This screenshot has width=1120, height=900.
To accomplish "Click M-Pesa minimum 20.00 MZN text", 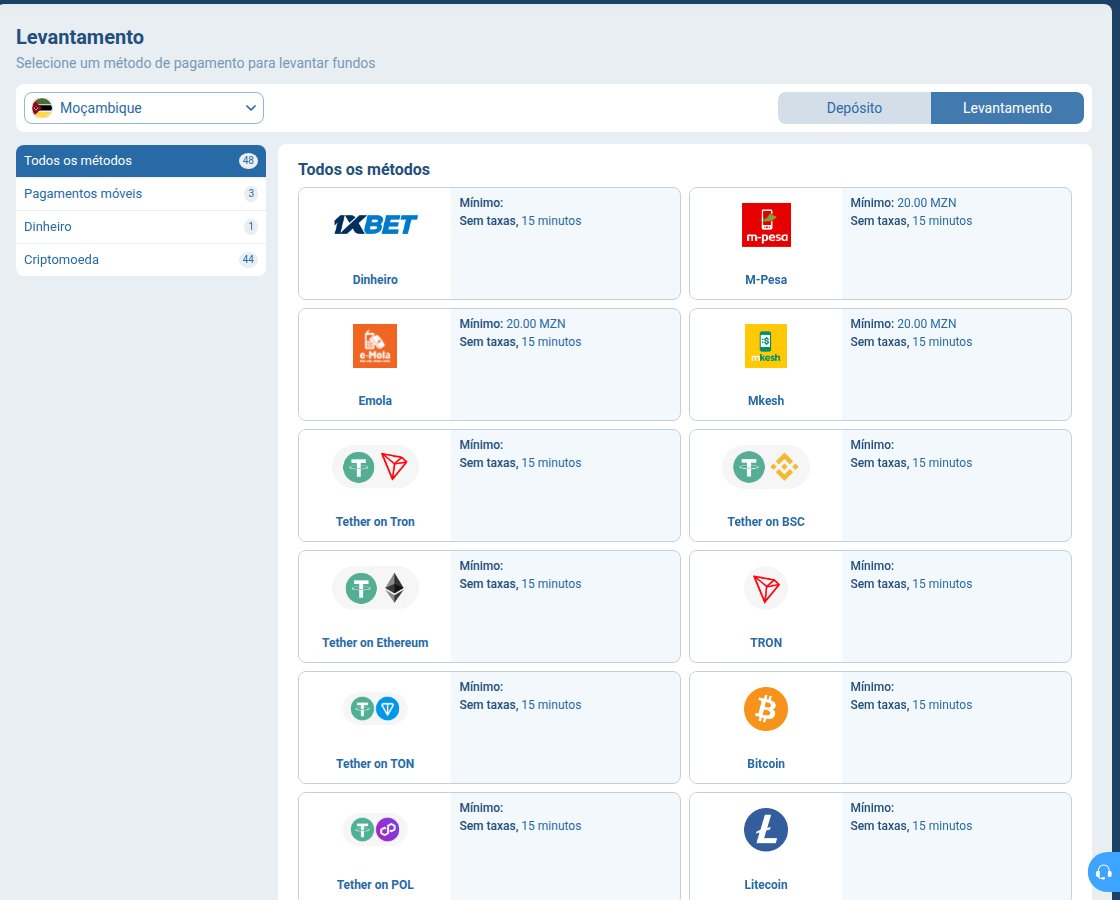I will pyautogui.click(x=903, y=203).
